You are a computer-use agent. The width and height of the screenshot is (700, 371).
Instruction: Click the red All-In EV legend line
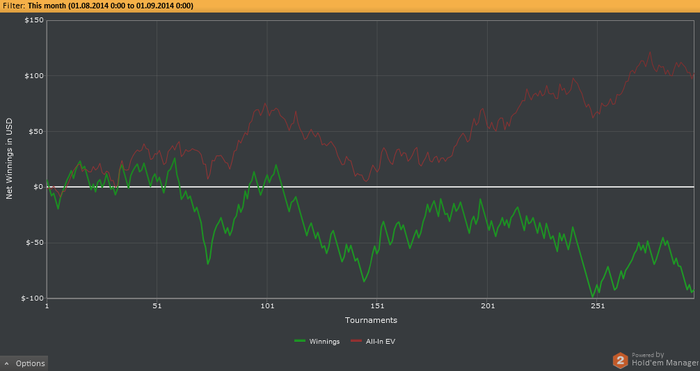(356, 342)
